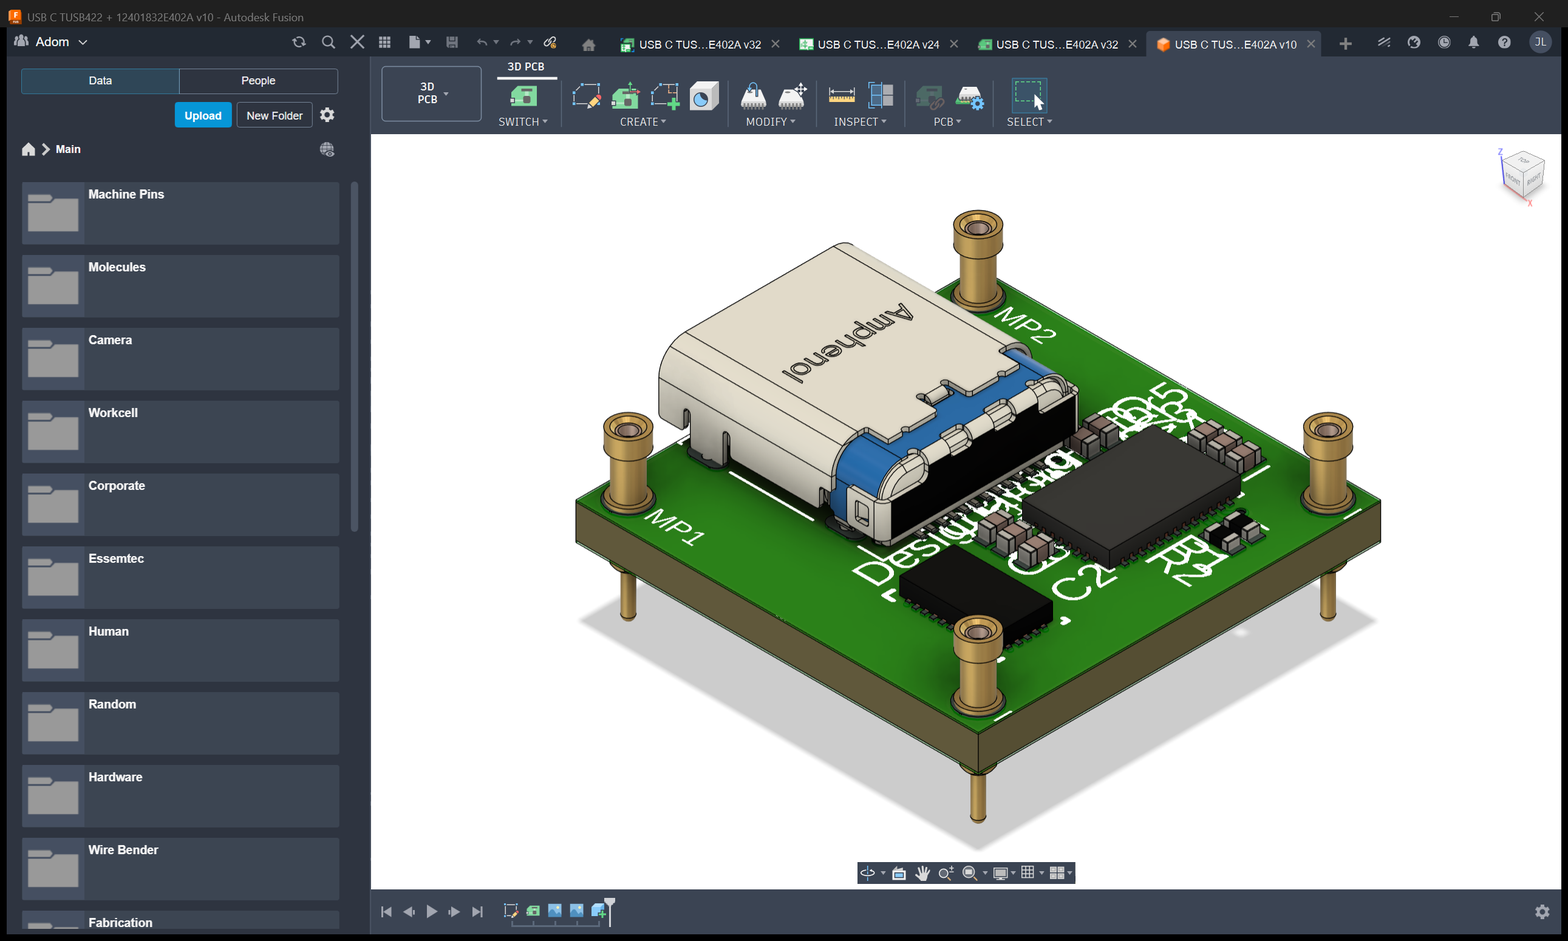Click the timeline end marker
The image size is (1568, 941).
tap(609, 910)
